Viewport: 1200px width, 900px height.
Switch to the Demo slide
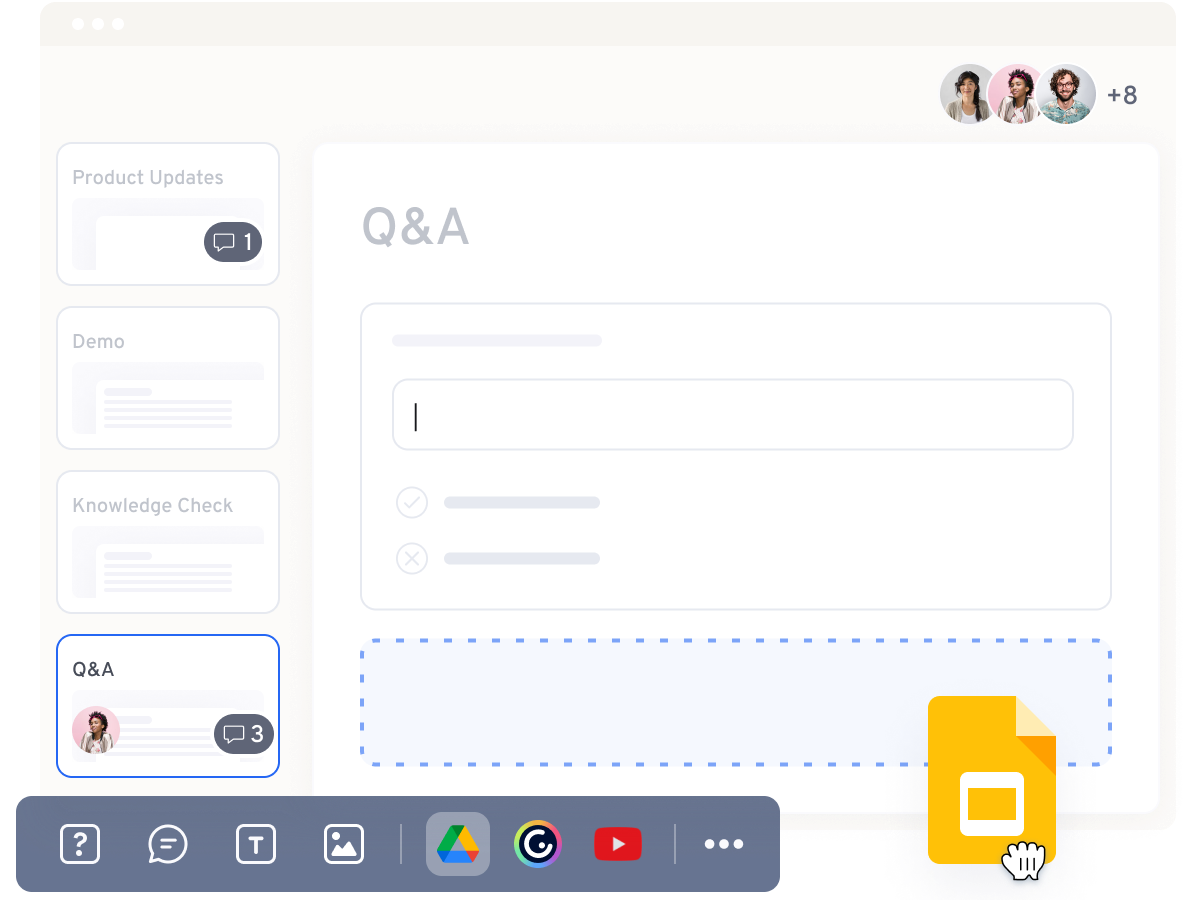pyautogui.click(x=167, y=378)
